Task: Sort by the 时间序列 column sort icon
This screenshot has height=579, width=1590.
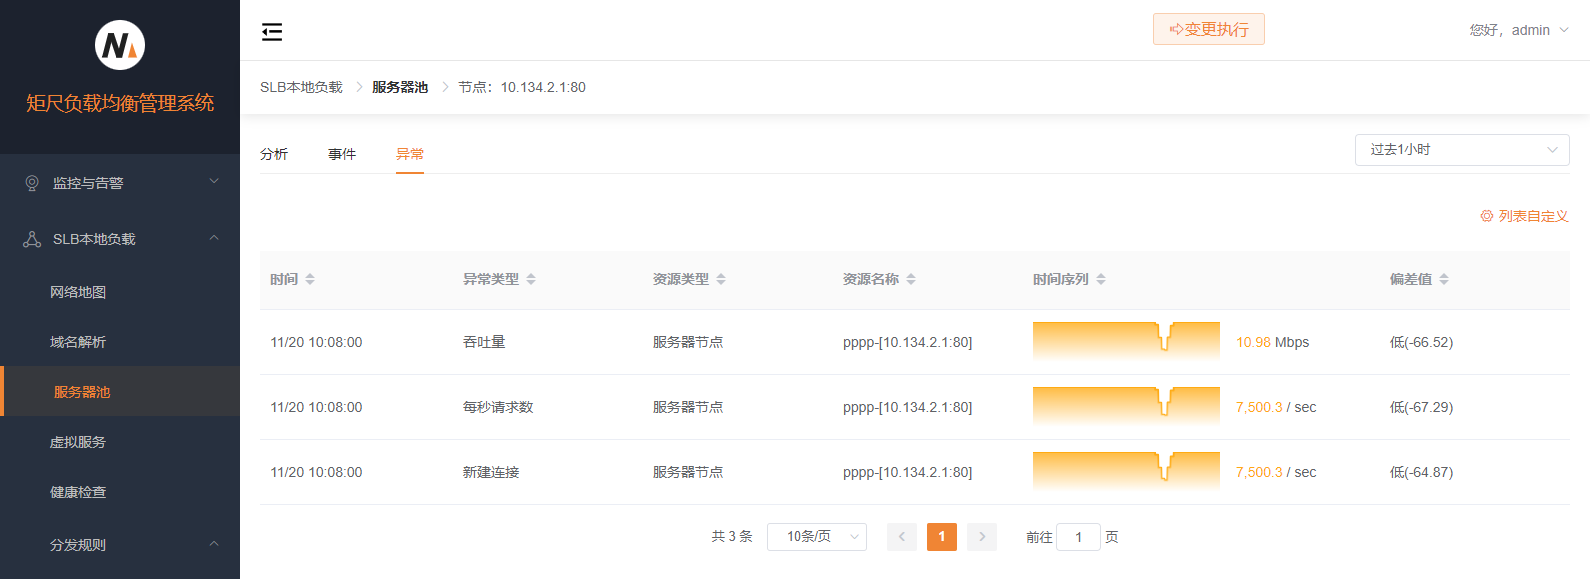Action: [1101, 279]
